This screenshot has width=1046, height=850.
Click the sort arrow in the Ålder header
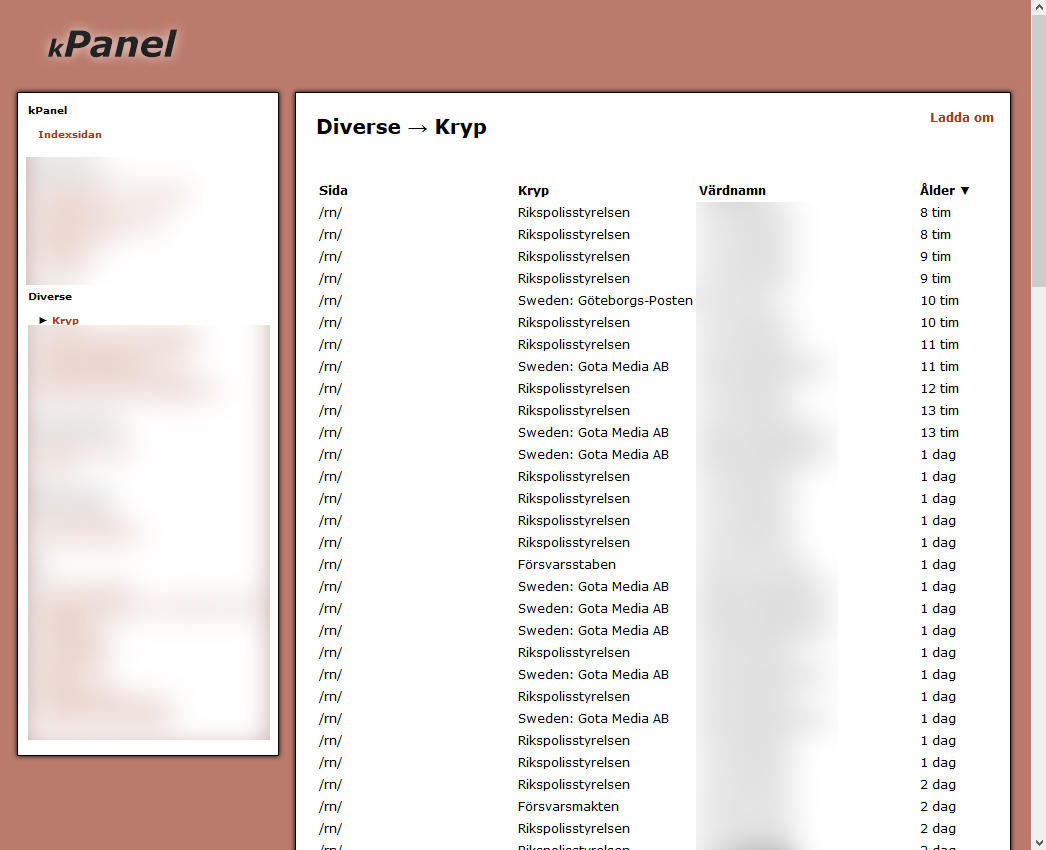coord(965,191)
